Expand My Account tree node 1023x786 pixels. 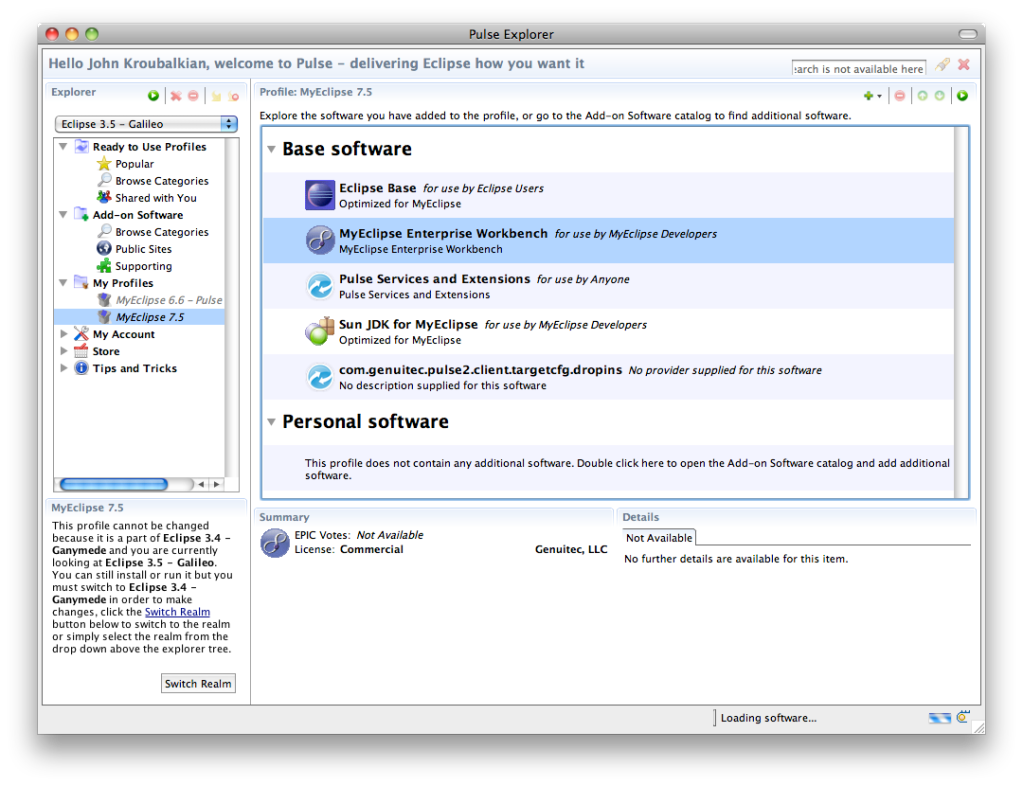coord(63,333)
